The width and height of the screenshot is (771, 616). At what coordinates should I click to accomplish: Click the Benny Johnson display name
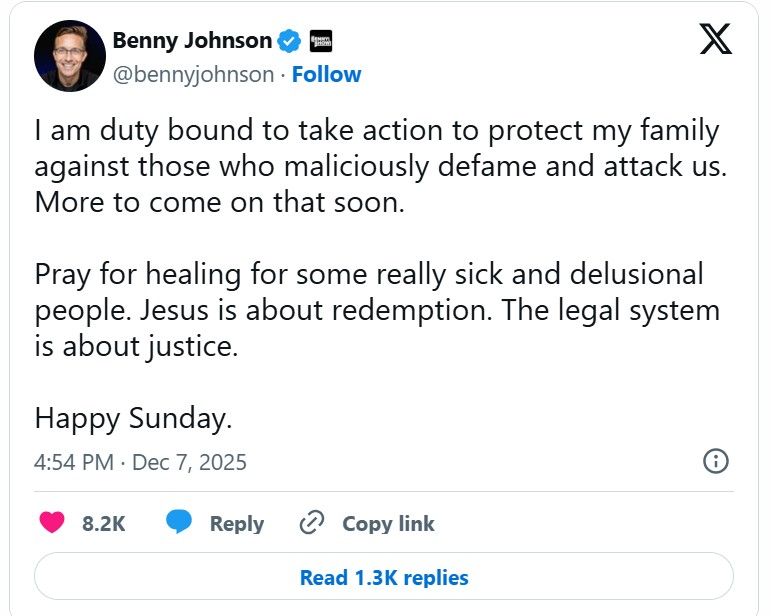pyautogui.click(x=192, y=41)
